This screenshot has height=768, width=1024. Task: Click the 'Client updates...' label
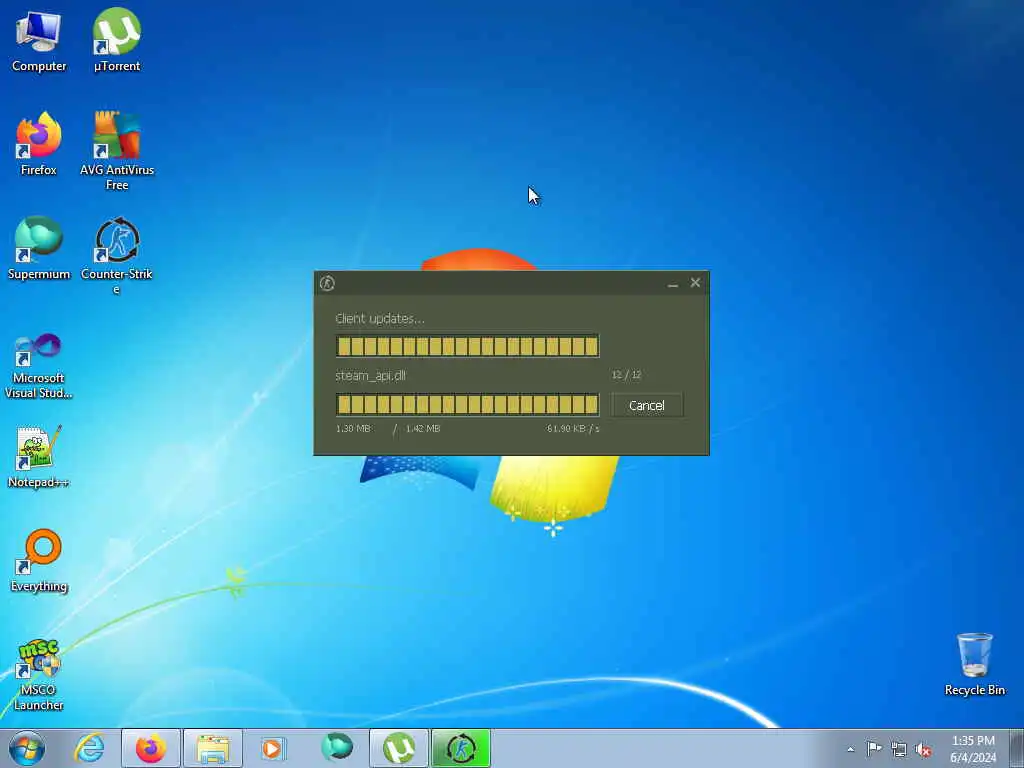(379, 319)
